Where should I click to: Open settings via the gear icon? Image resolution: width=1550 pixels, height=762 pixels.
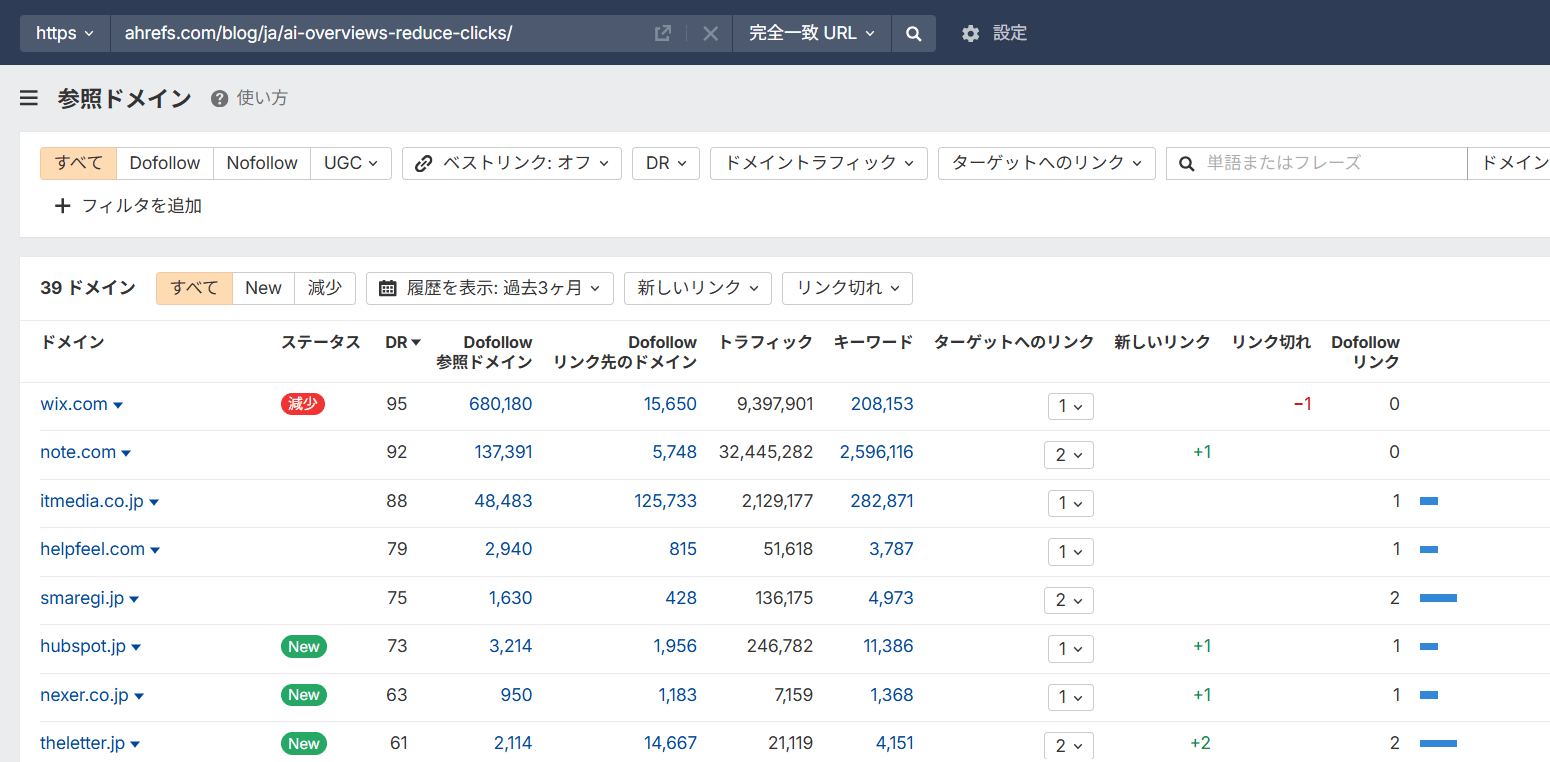[x=970, y=33]
